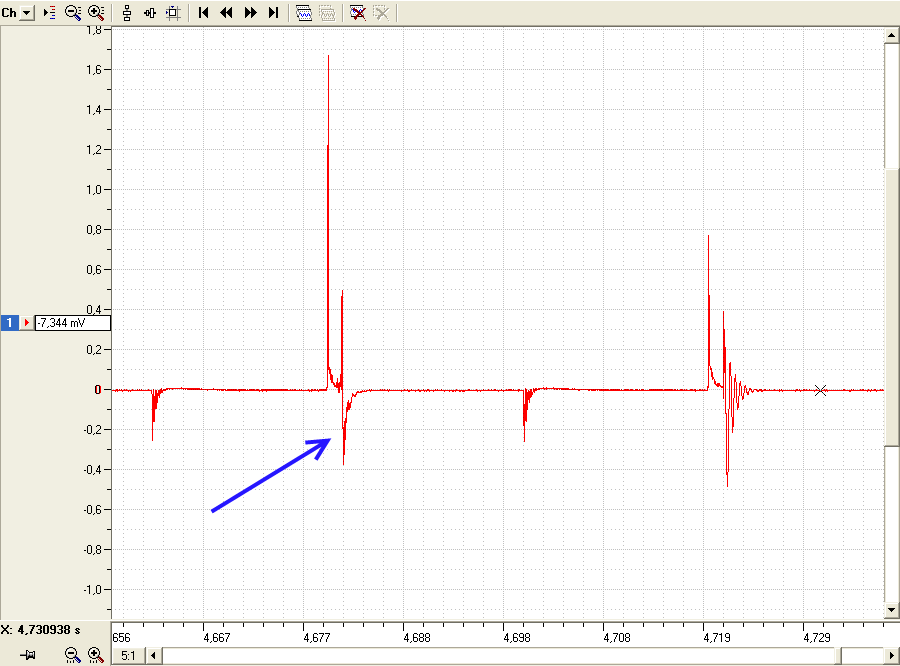Click the 4,677 time axis label

click(317, 637)
